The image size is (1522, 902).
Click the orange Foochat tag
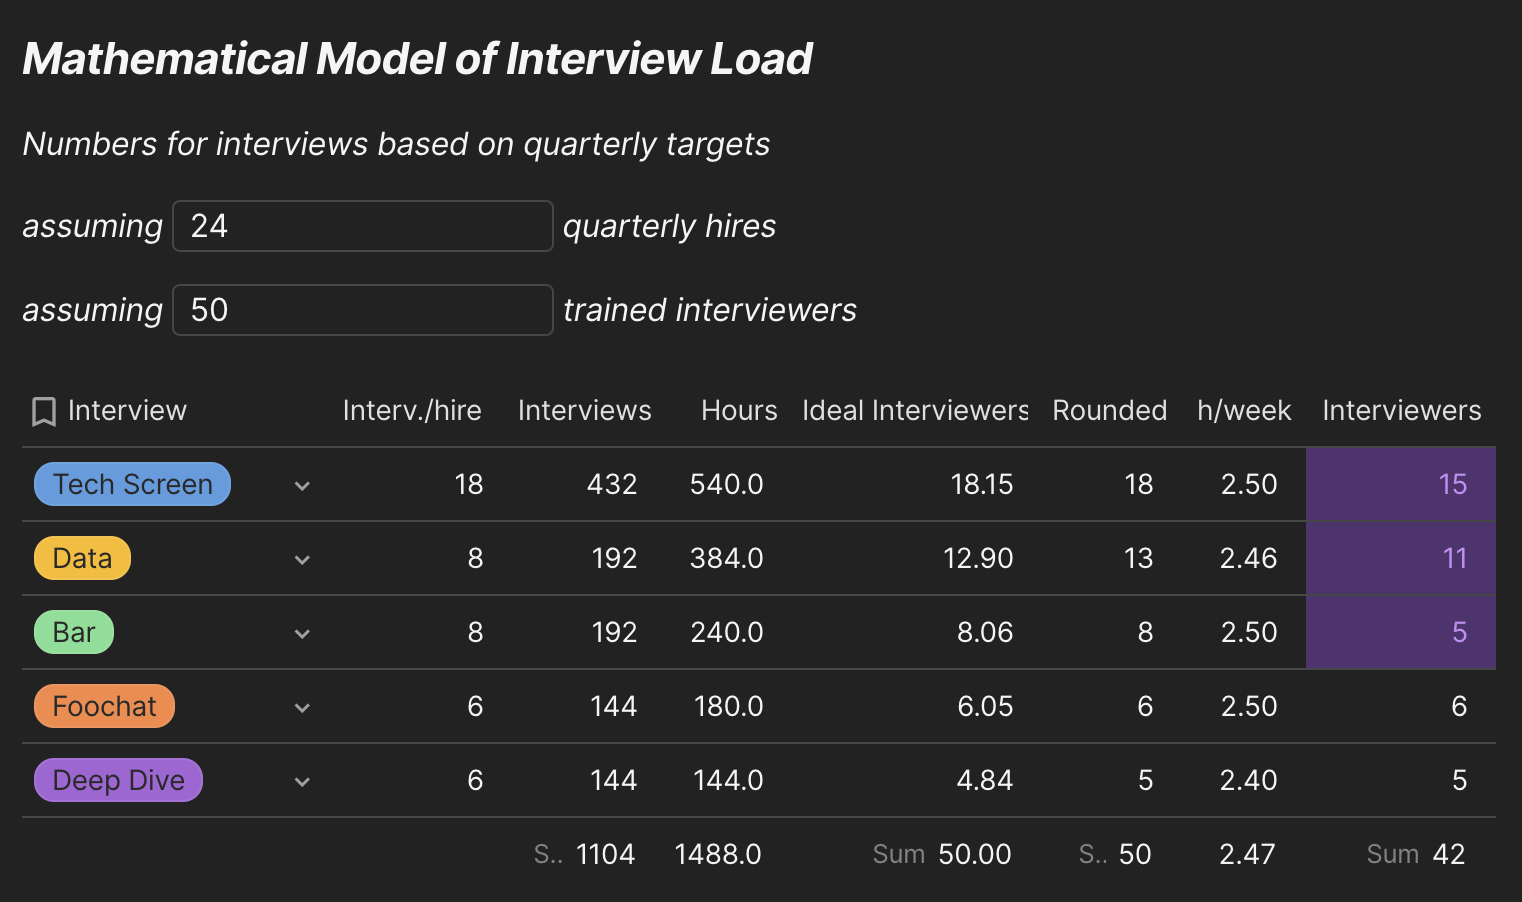click(x=104, y=706)
